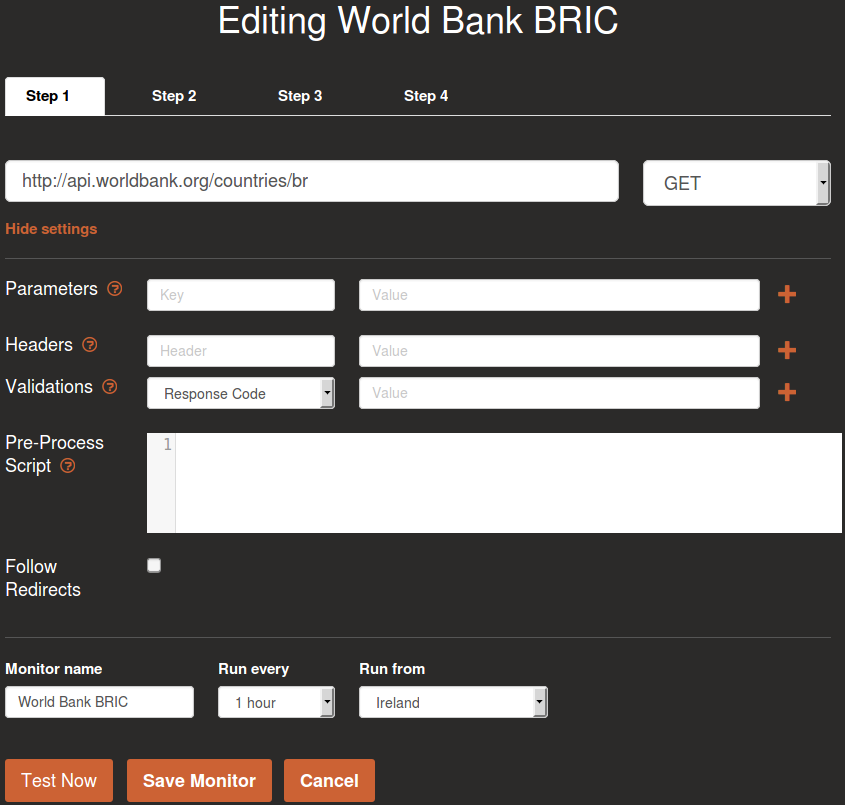845x805 pixels.
Task: Click the Cancel button
Action: click(329, 781)
